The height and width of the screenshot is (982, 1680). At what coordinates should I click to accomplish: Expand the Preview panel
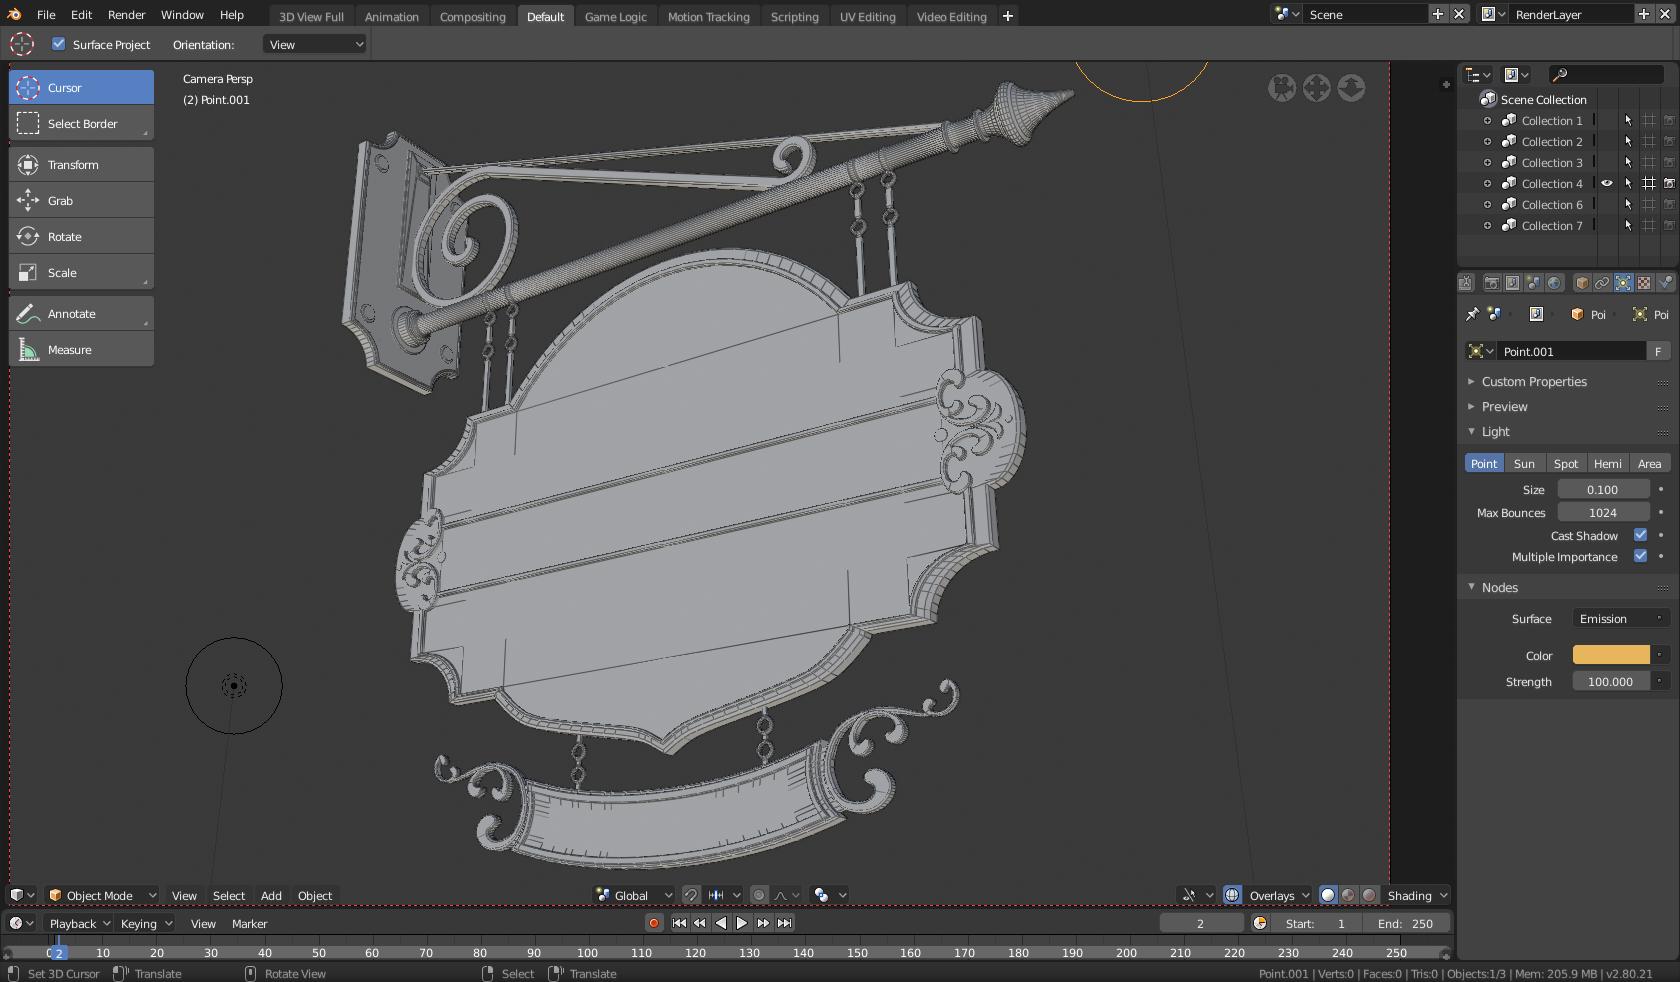click(x=1504, y=407)
